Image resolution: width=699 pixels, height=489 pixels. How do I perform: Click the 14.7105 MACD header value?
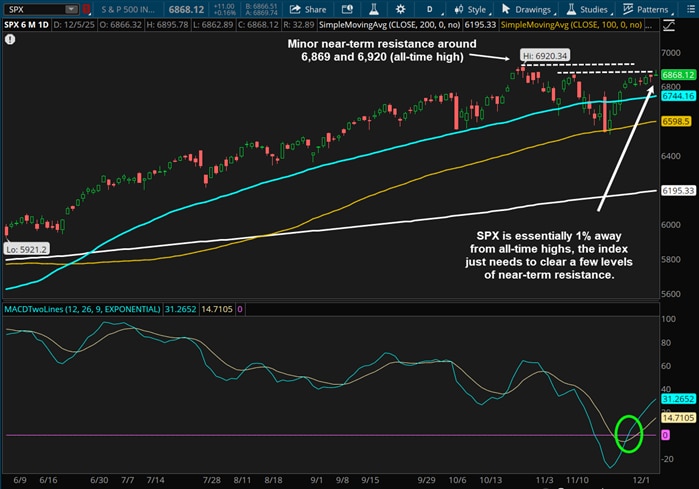coord(217,309)
